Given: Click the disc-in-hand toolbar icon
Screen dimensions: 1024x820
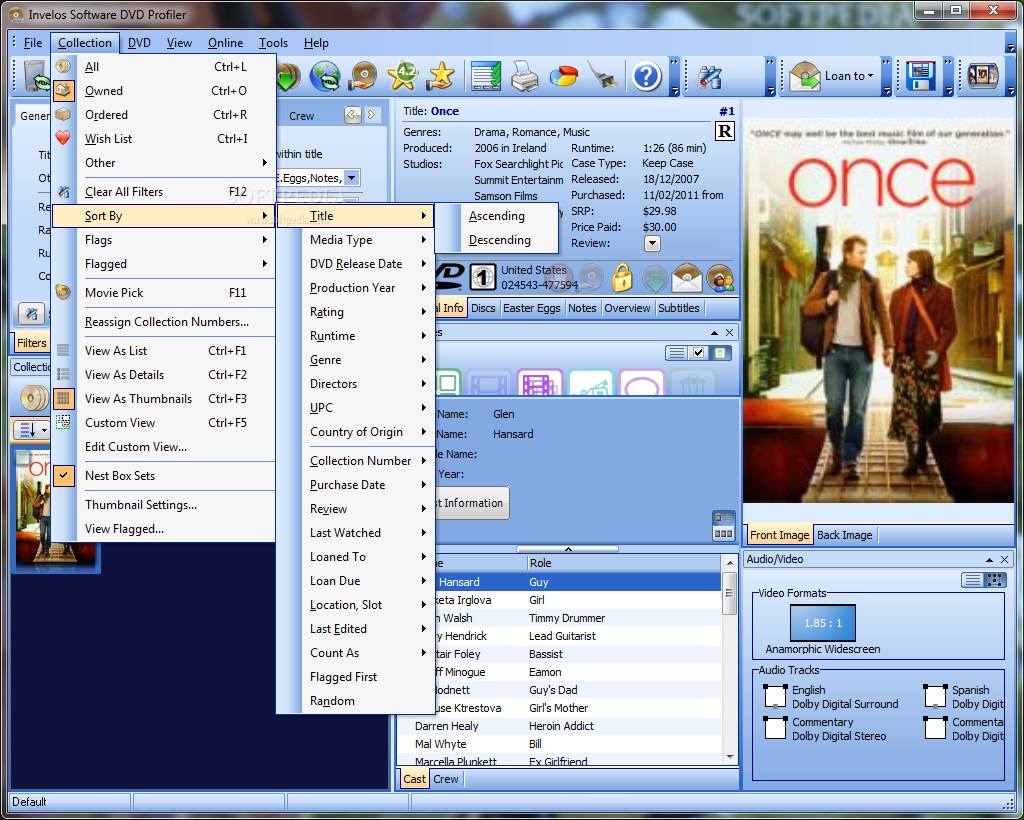Looking at the screenshot, I should [x=364, y=76].
